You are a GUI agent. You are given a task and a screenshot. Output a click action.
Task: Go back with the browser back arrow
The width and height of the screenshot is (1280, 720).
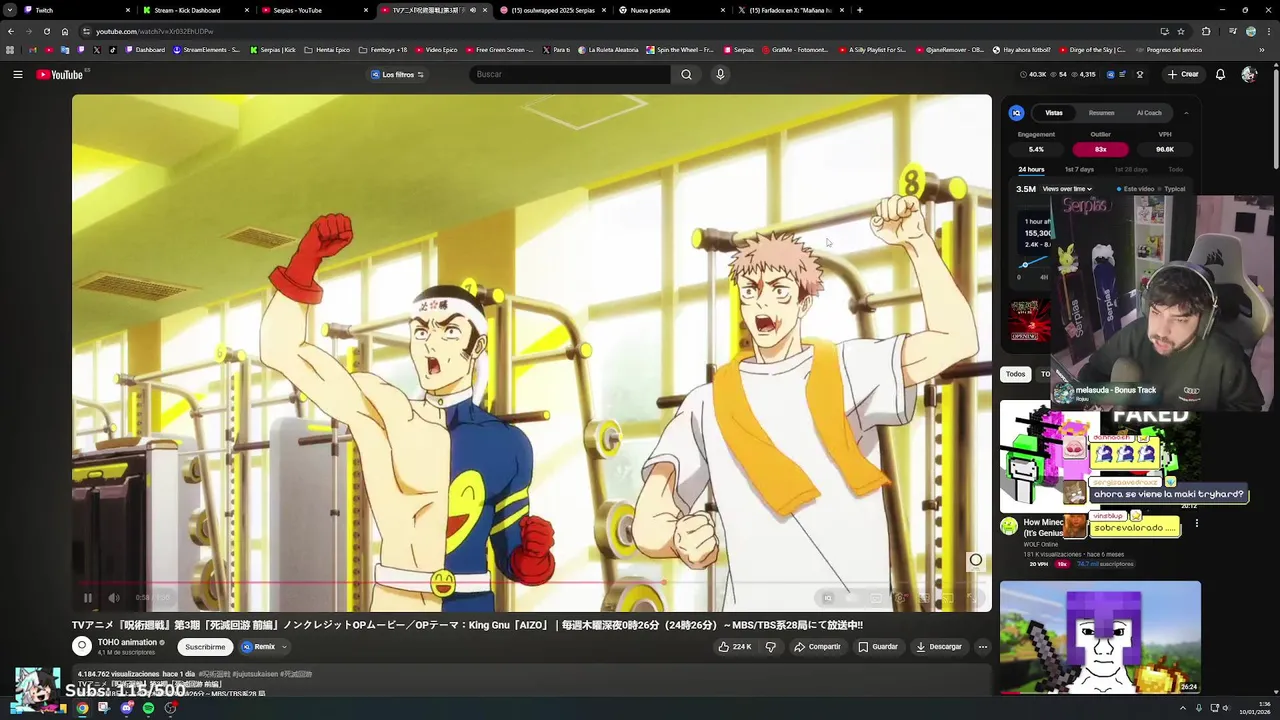coord(11,31)
